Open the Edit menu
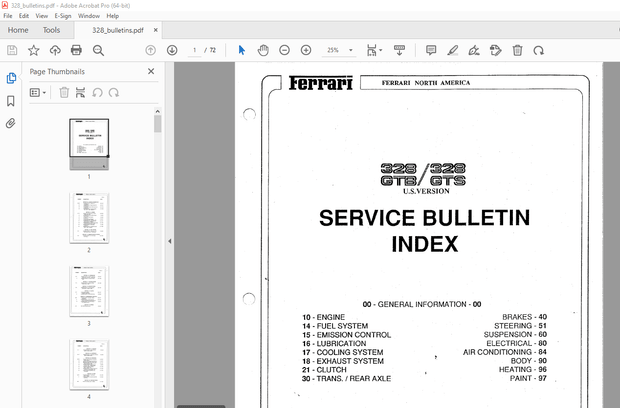The width and height of the screenshot is (620, 408). point(24,16)
